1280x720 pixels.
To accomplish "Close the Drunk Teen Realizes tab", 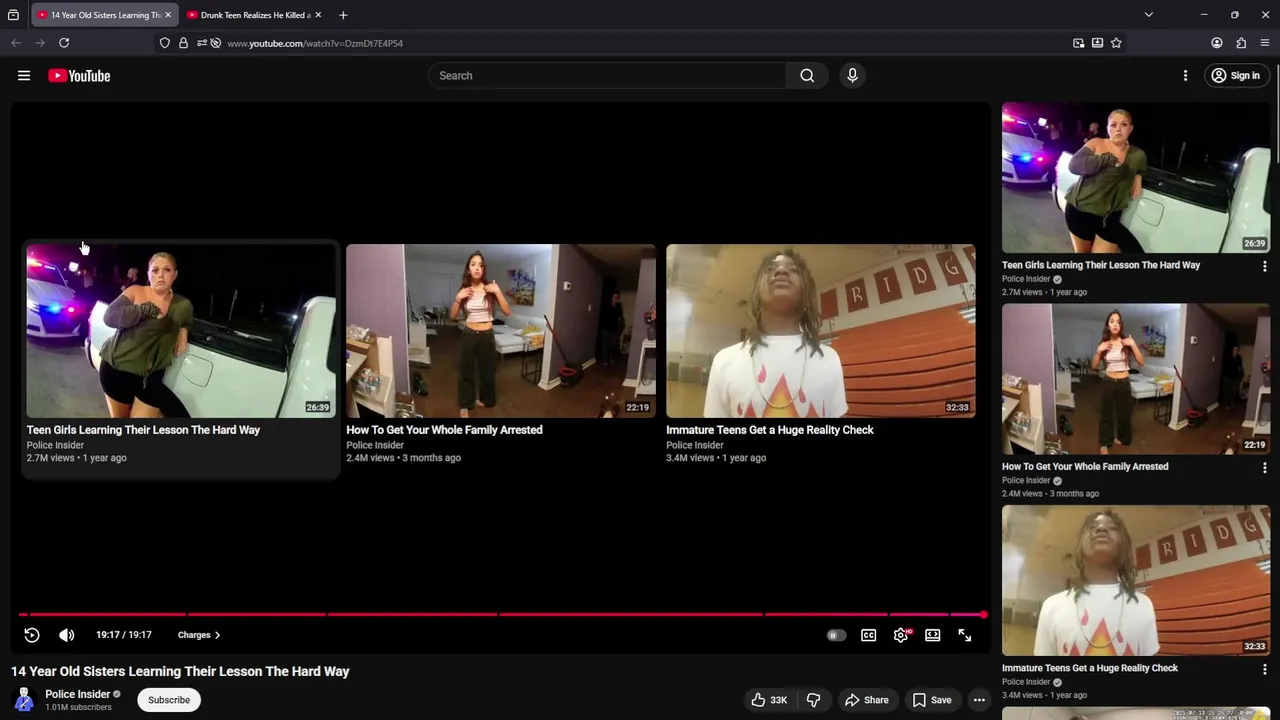I will [x=318, y=15].
